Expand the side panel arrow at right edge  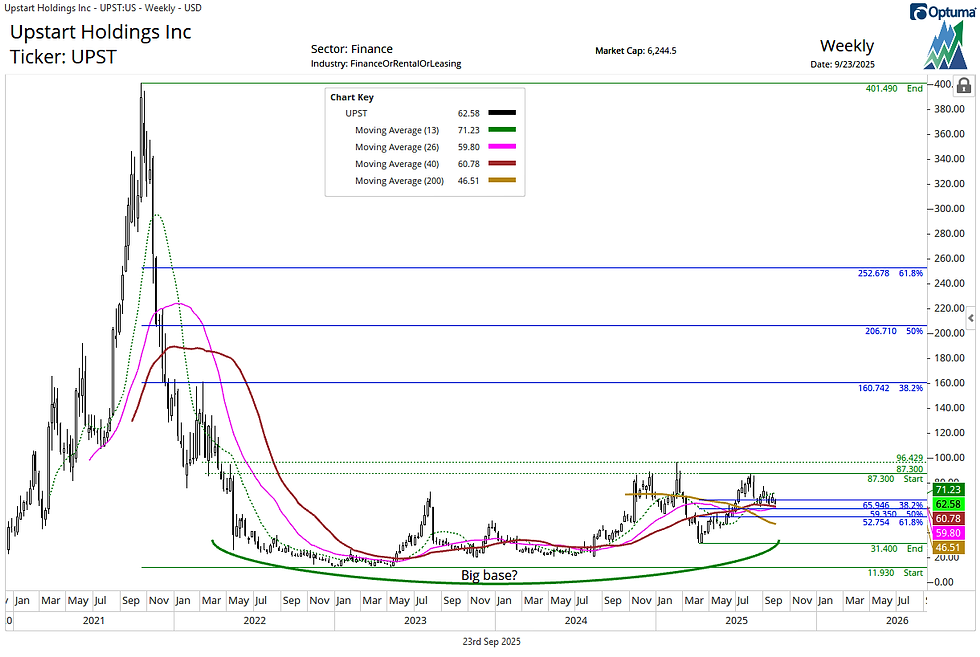tap(971, 318)
